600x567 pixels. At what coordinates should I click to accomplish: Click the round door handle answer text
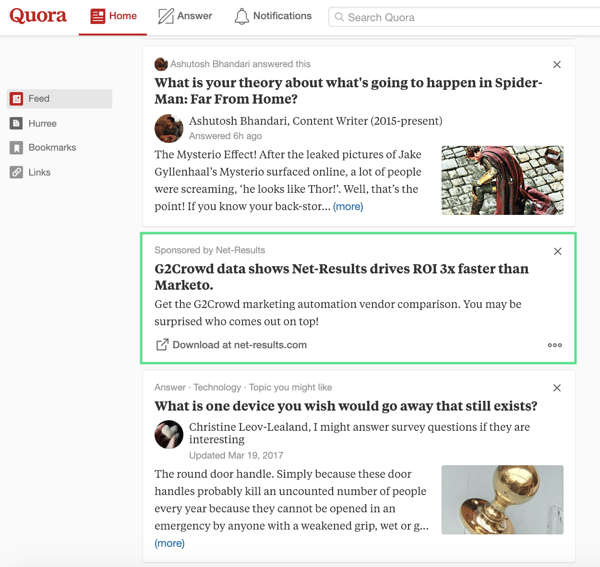pyautogui.click(x=292, y=500)
